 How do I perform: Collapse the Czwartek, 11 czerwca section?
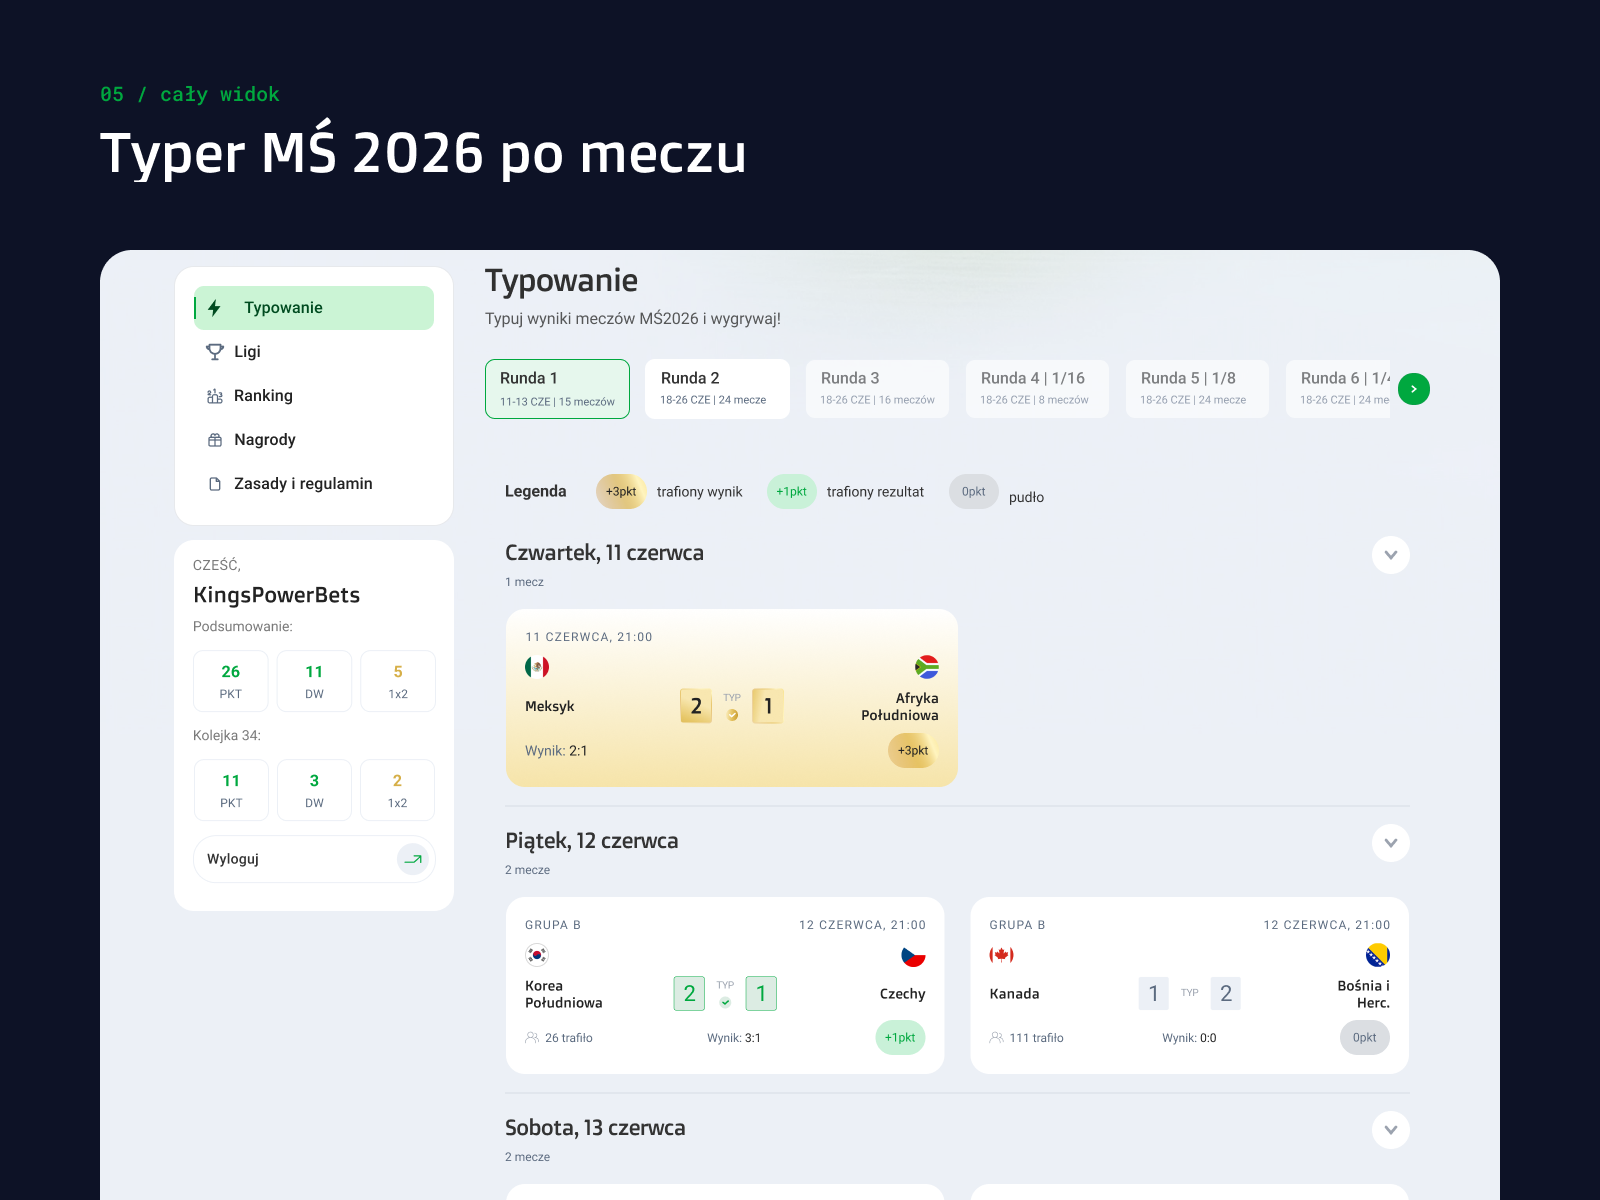pyautogui.click(x=1390, y=555)
